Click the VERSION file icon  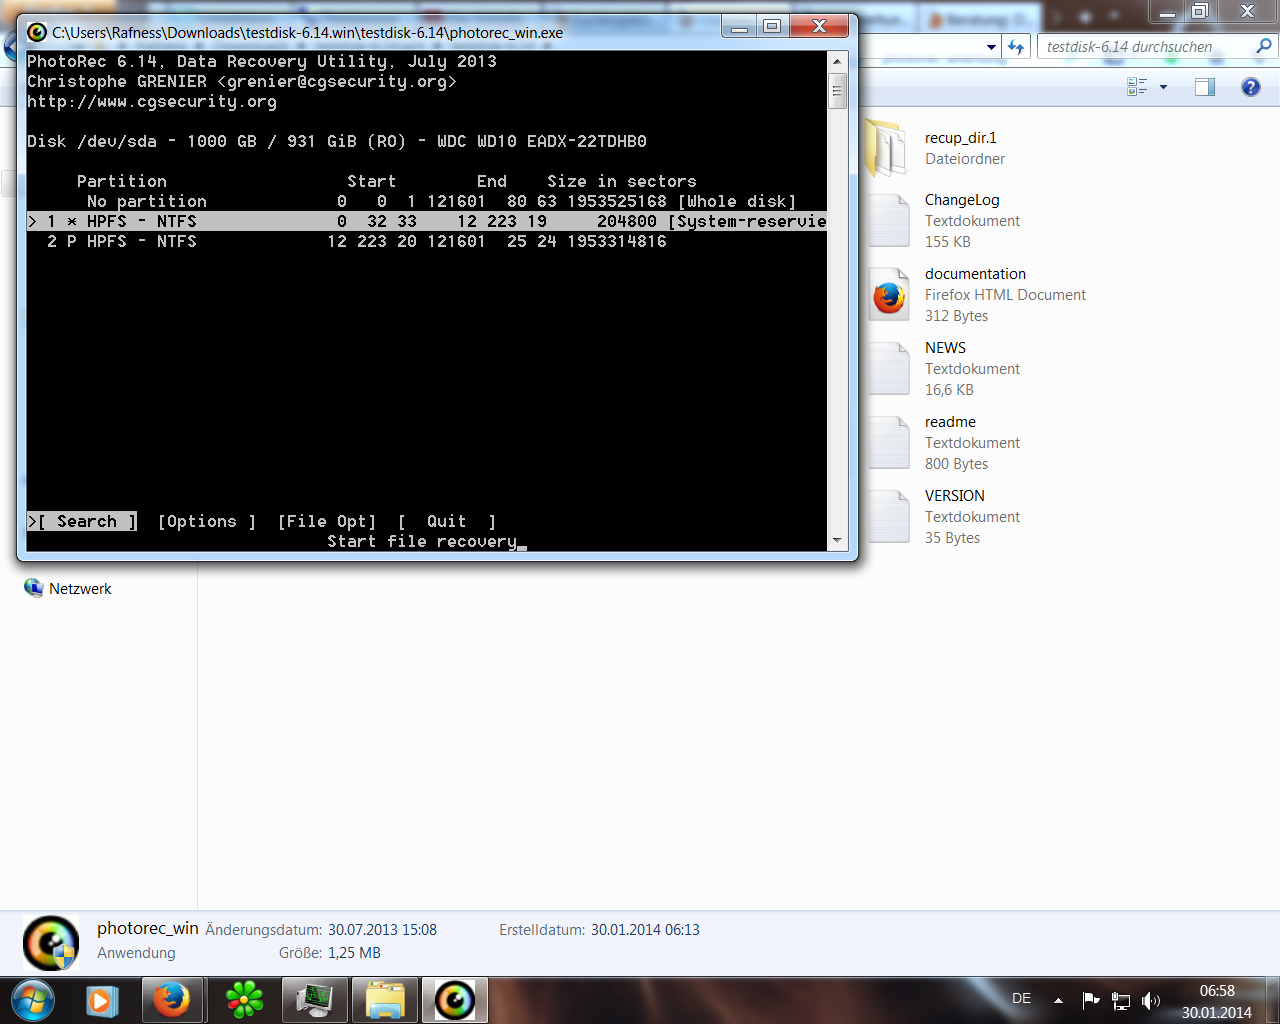click(x=887, y=517)
